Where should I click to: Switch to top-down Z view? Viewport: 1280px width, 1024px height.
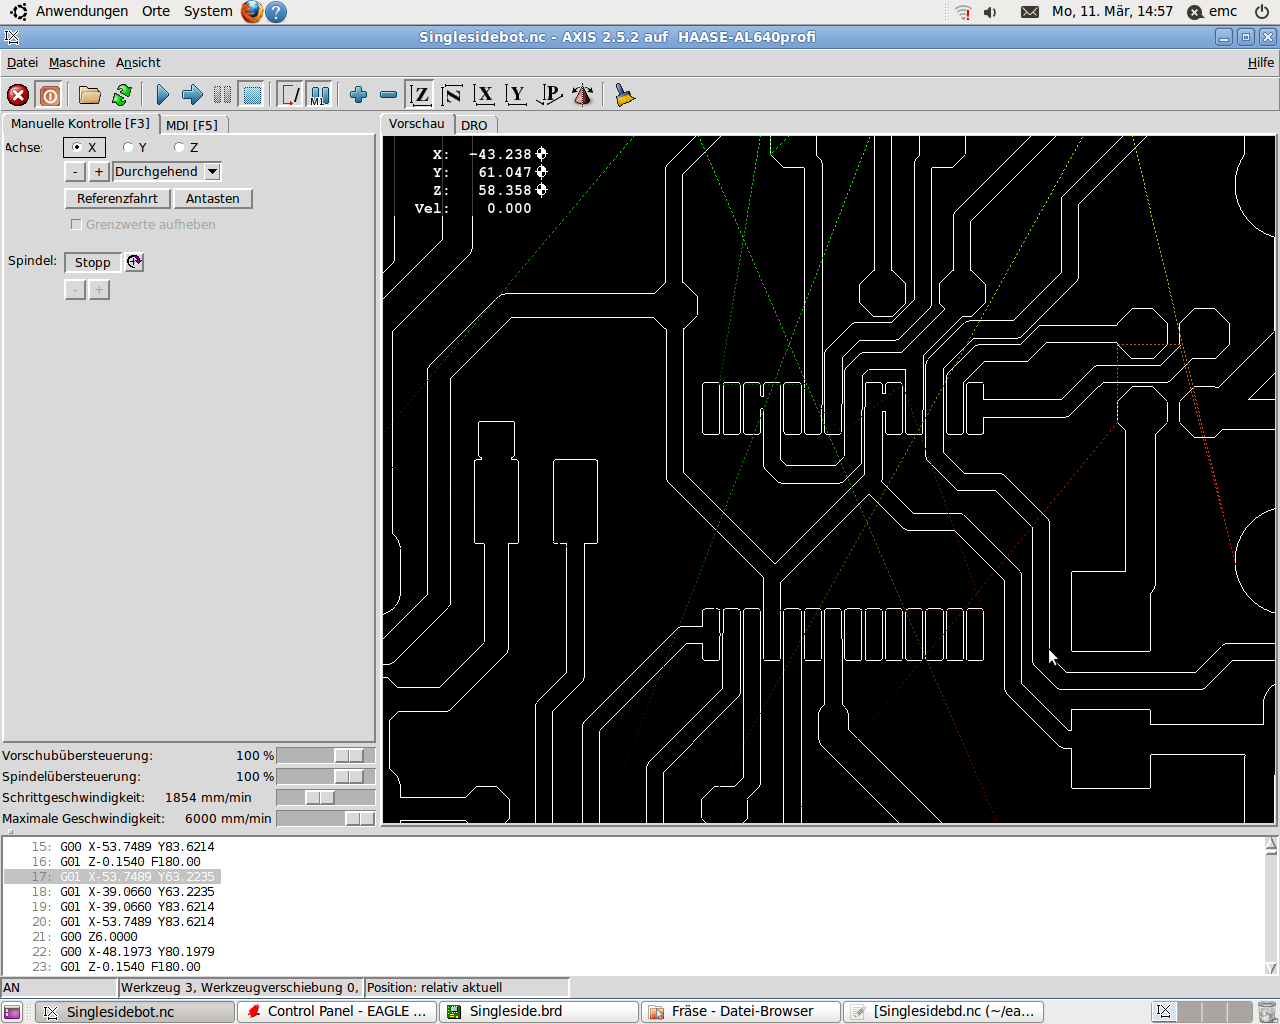(x=420, y=95)
